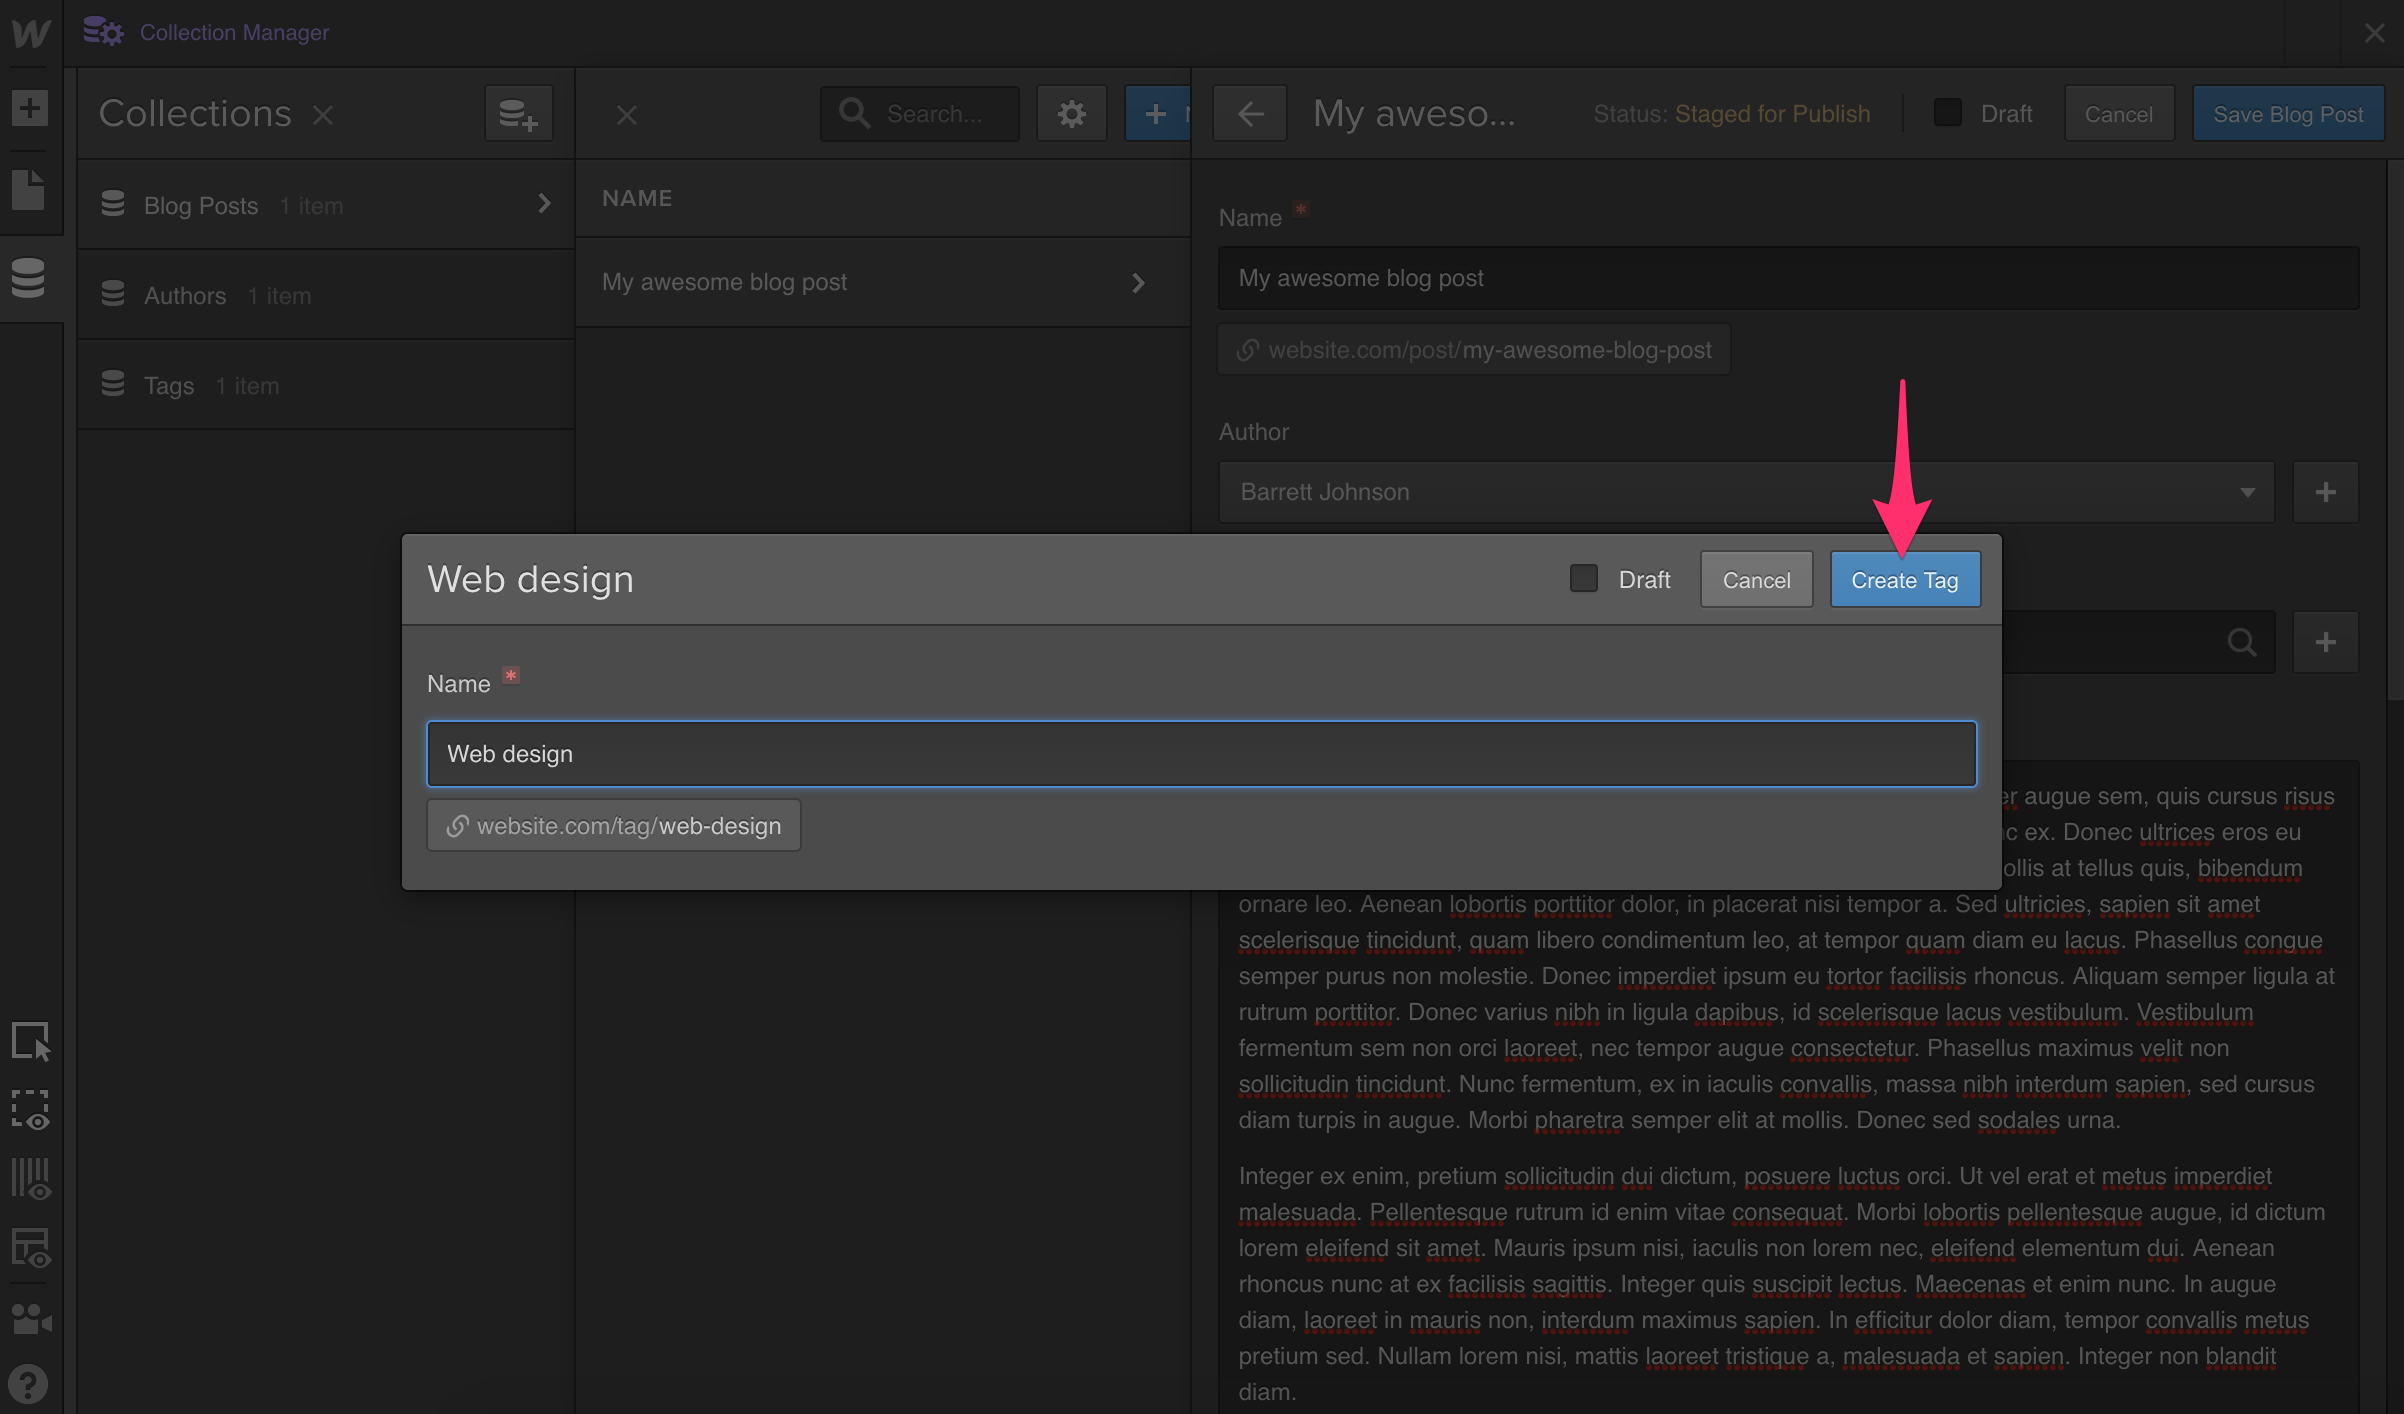
Task: Expand Blog Posts chevron
Action: [x=544, y=204]
